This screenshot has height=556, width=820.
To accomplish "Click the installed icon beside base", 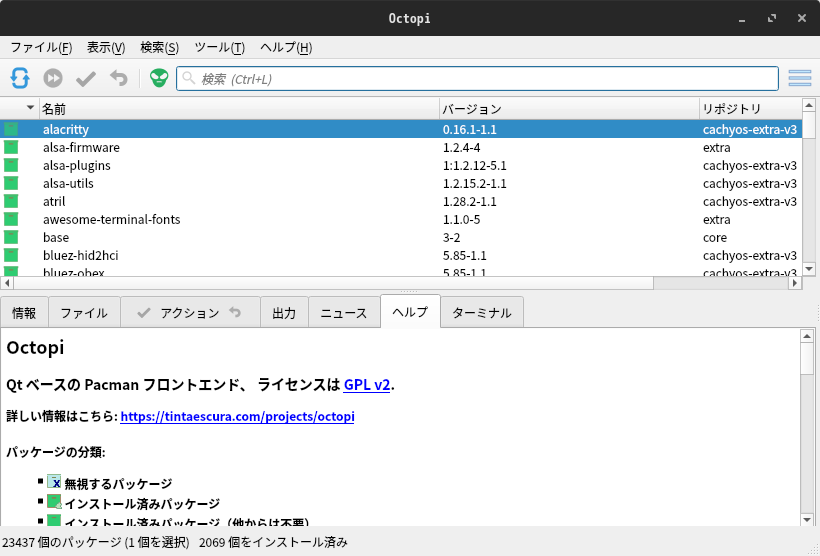I will click(x=11, y=237).
